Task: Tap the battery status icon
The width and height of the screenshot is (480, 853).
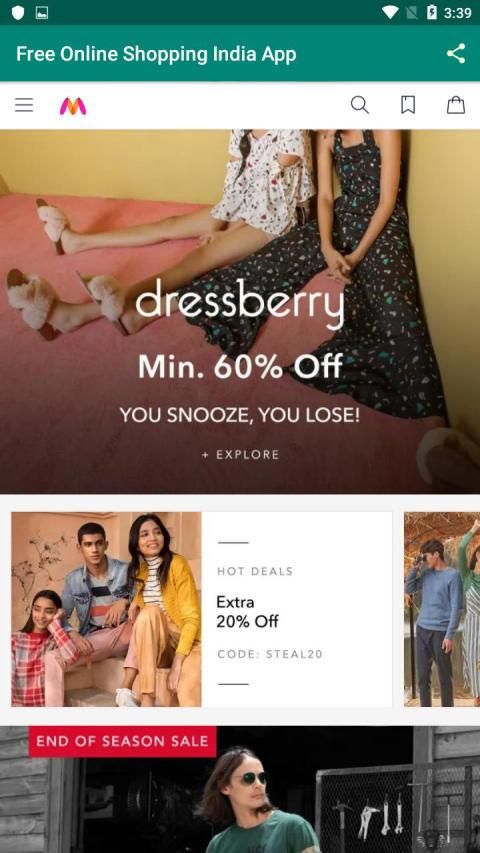Action: click(x=432, y=13)
